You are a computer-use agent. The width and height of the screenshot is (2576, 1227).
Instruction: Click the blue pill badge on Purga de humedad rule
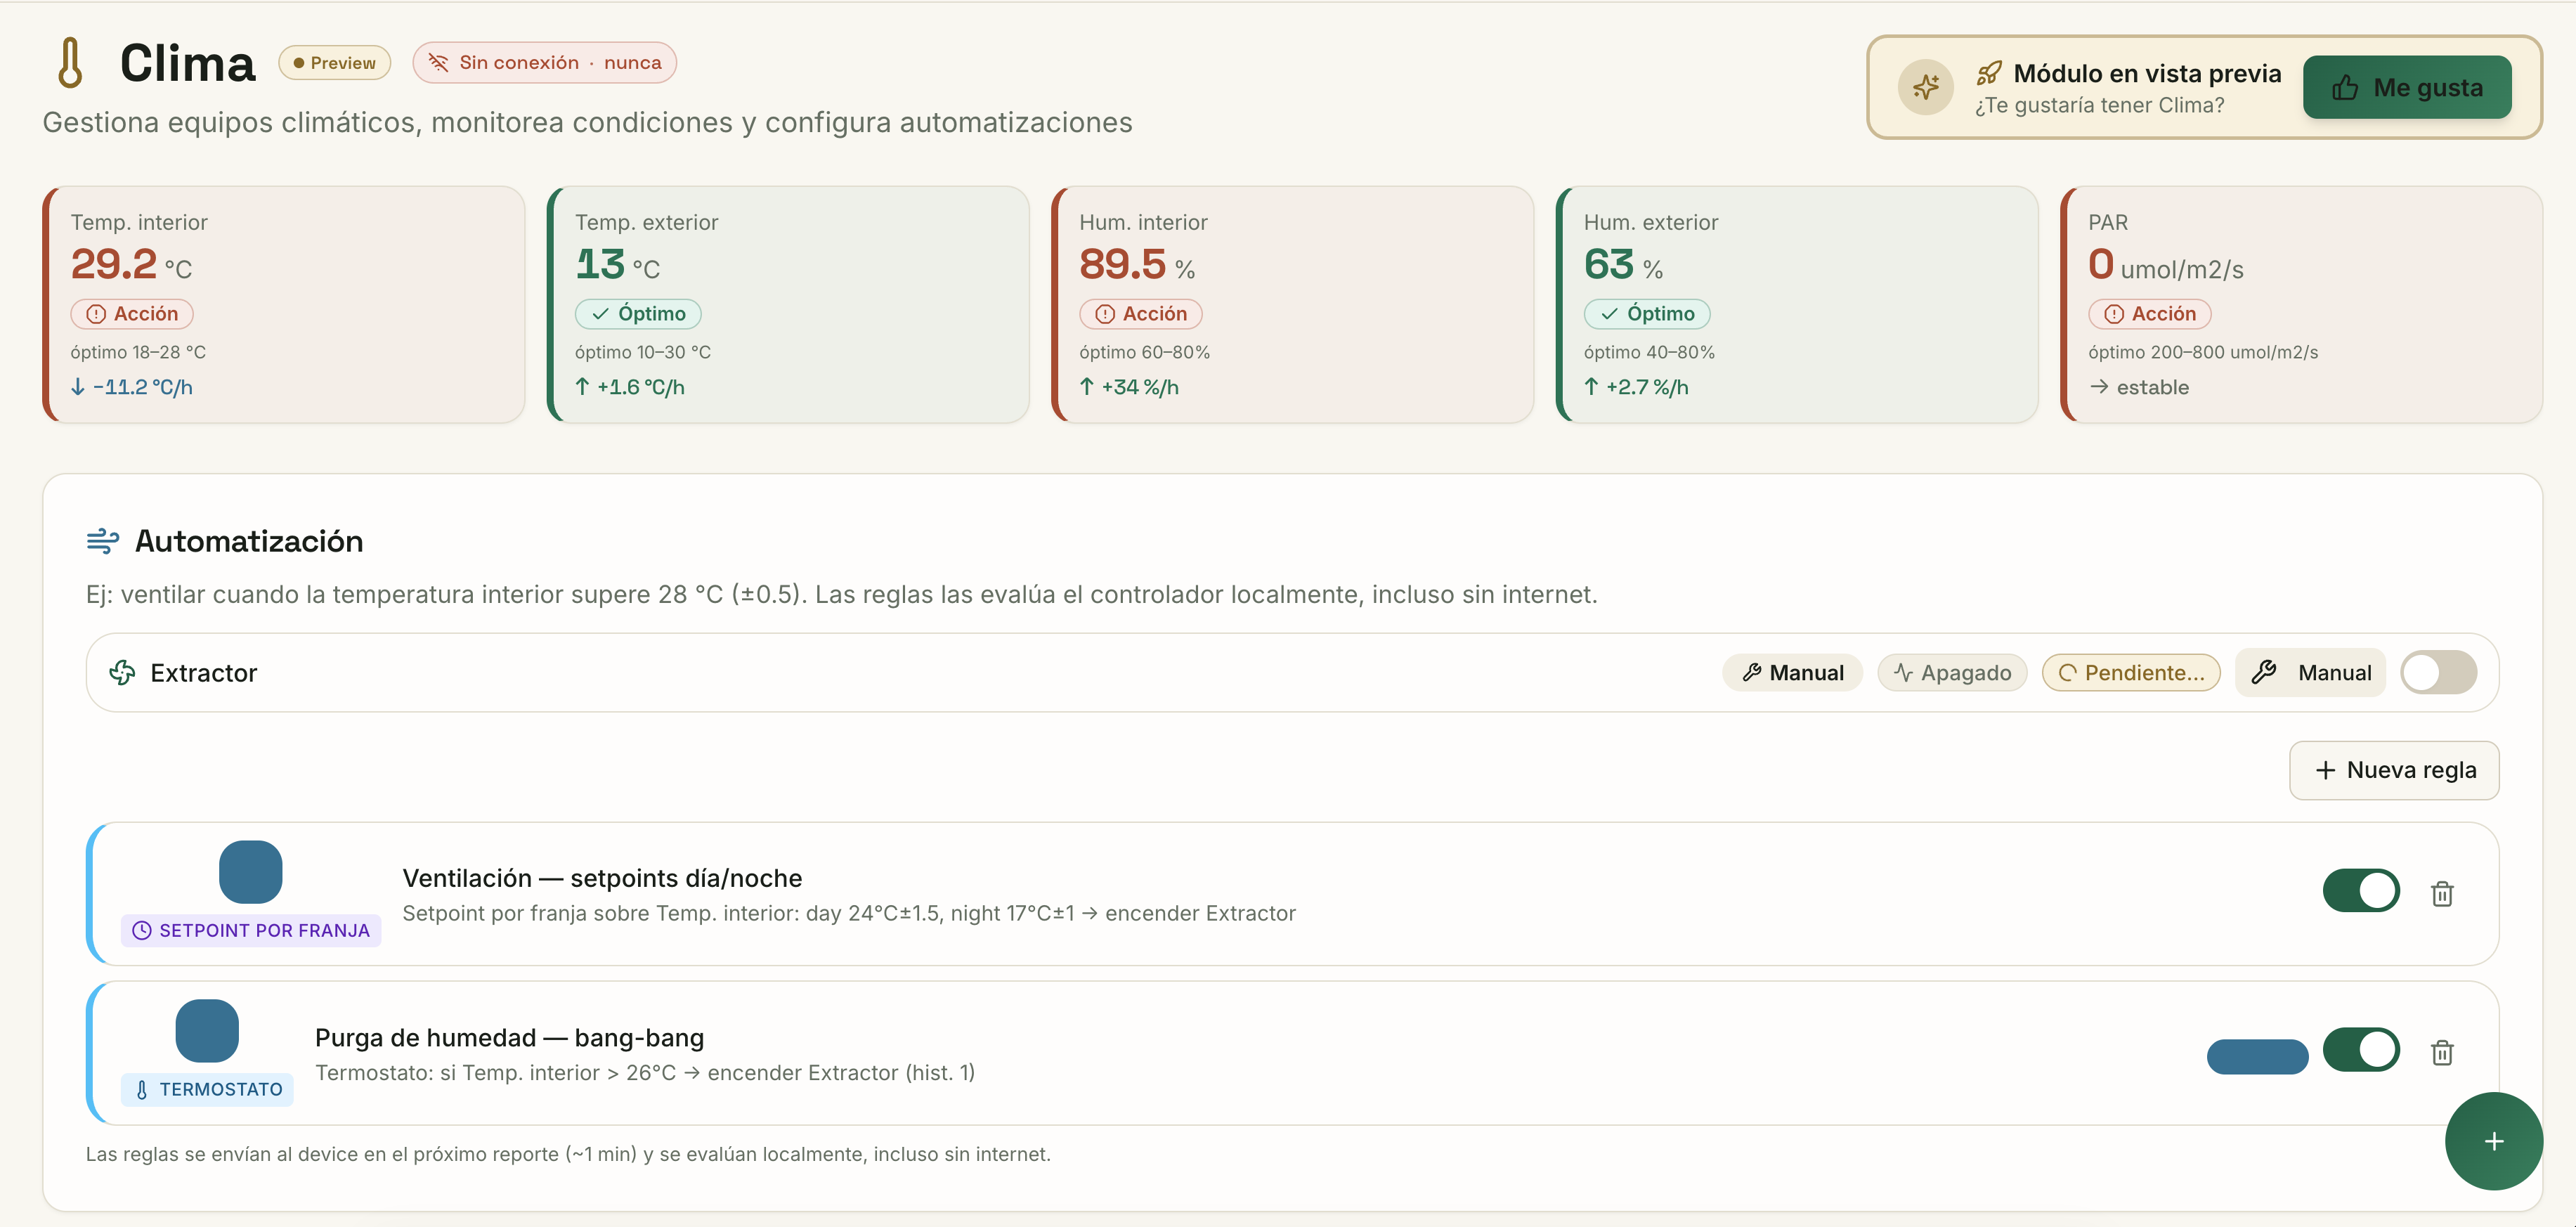click(2257, 1057)
